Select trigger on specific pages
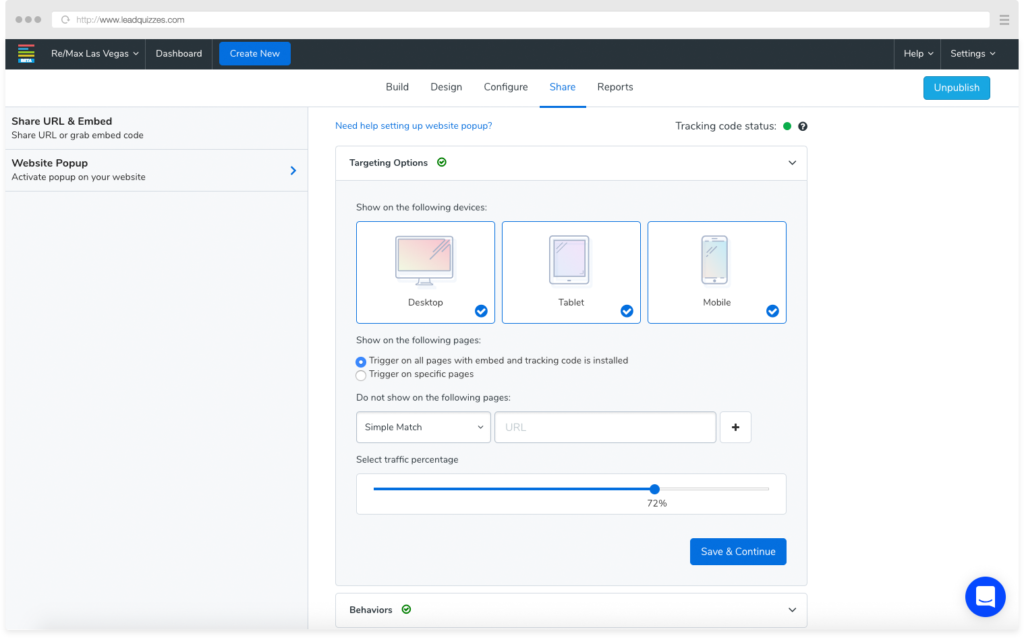 (x=360, y=375)
